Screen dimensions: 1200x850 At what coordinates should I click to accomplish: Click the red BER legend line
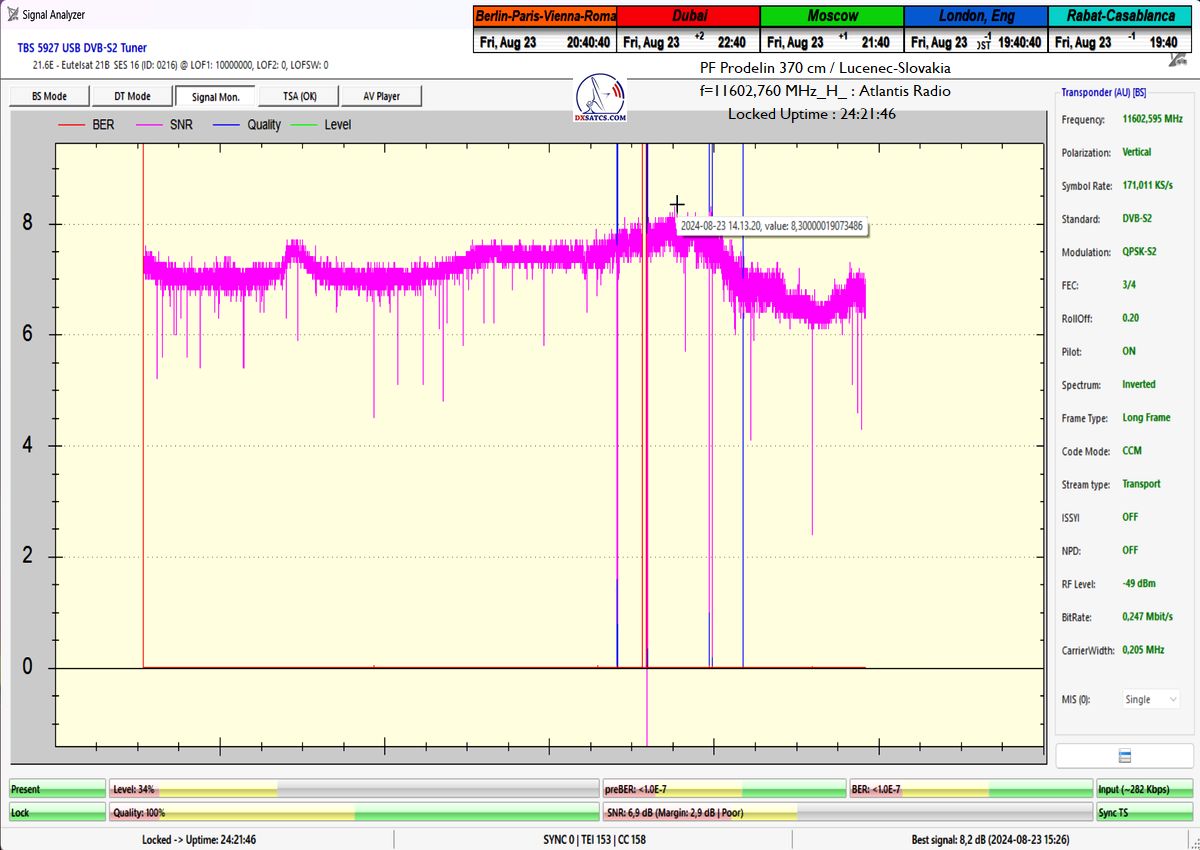coord(72,125)
